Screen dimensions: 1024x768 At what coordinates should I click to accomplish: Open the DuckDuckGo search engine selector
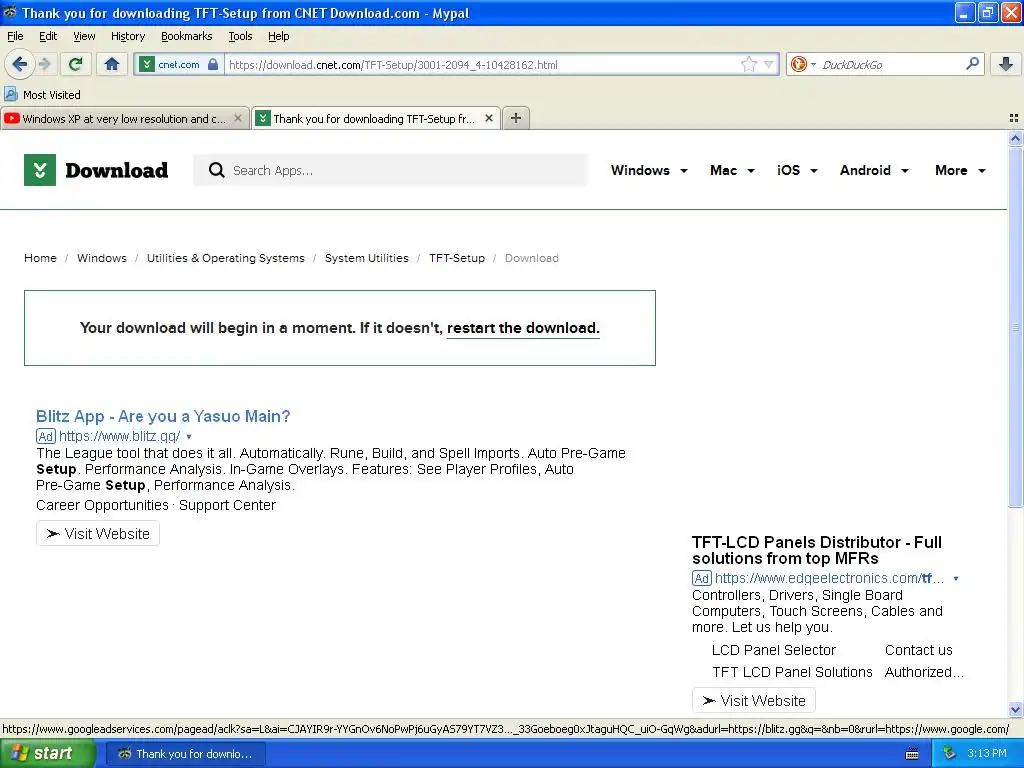[803, 64]
